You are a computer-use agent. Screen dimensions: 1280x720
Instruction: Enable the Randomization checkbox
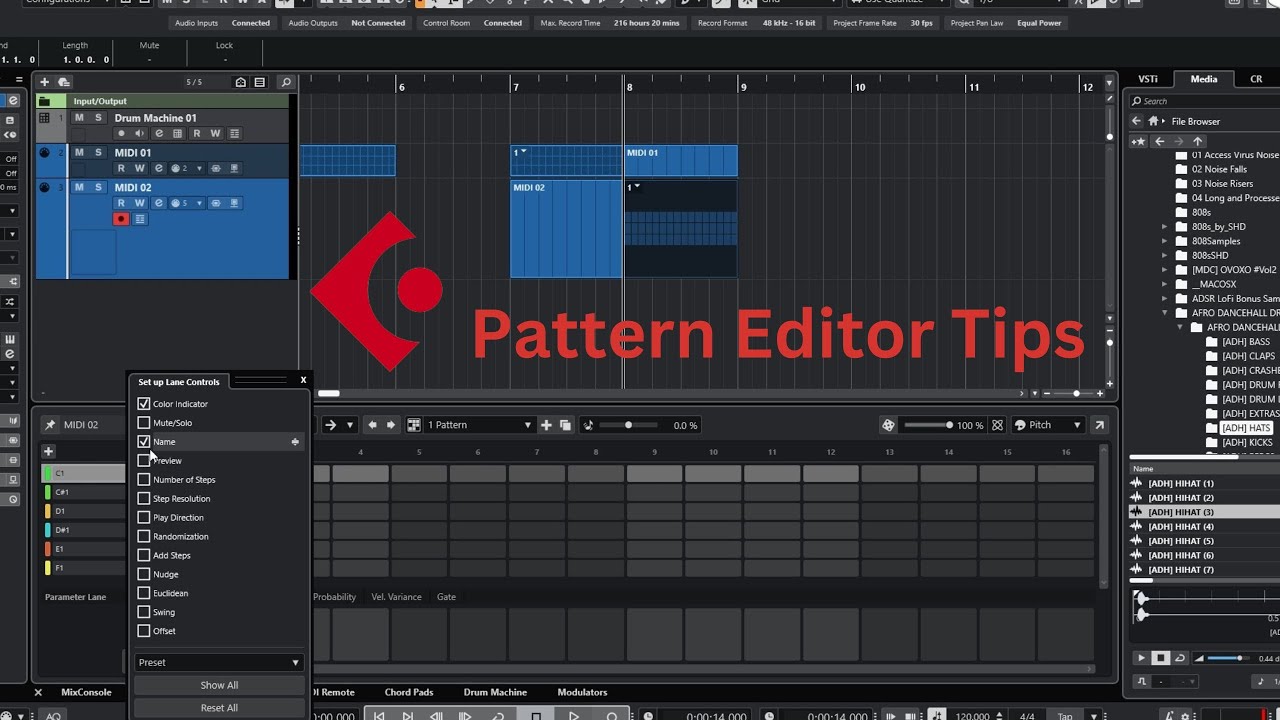[x=144, y=537]
